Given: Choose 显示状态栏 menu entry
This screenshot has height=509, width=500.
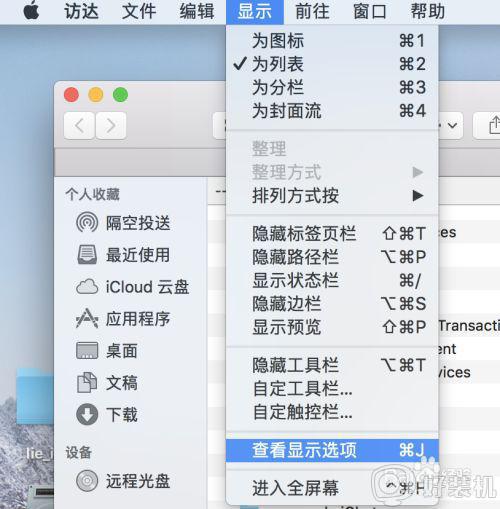Looking at the screenshot, I should pyautogui.click(x=332, y=280).
